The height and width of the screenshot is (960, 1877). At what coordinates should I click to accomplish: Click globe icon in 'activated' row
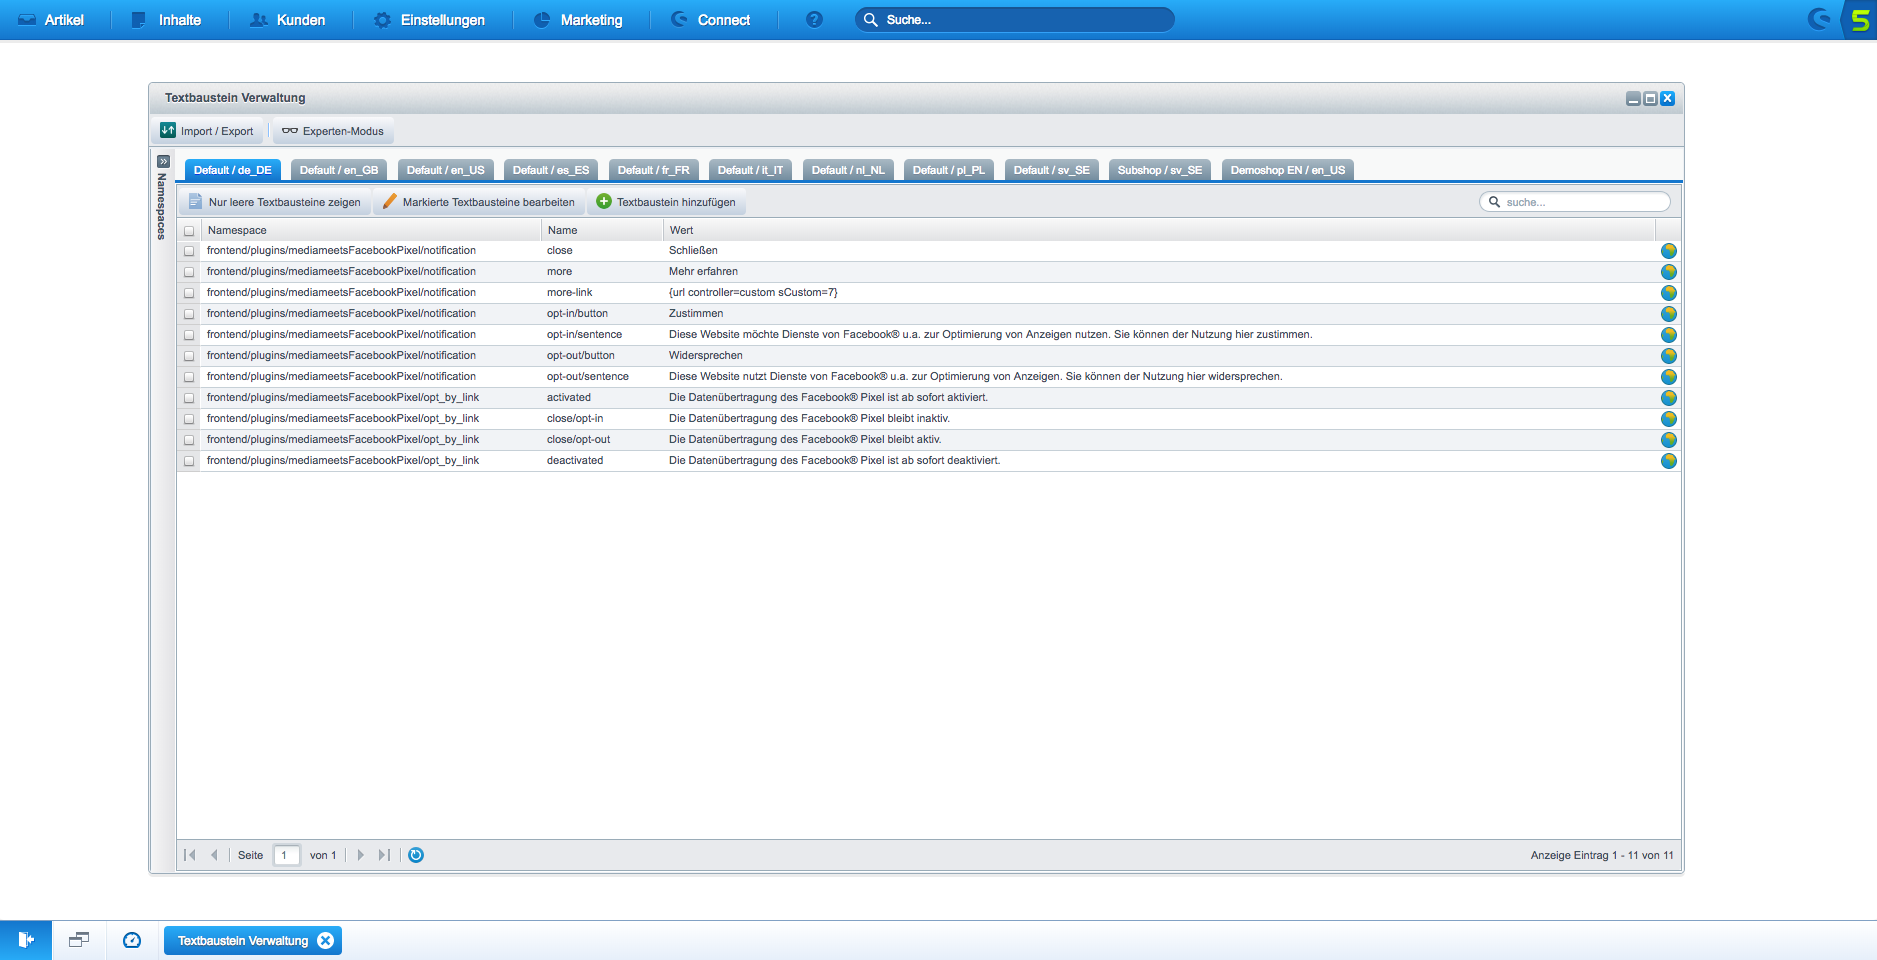pyautogui.click(x=1668, y=398)
